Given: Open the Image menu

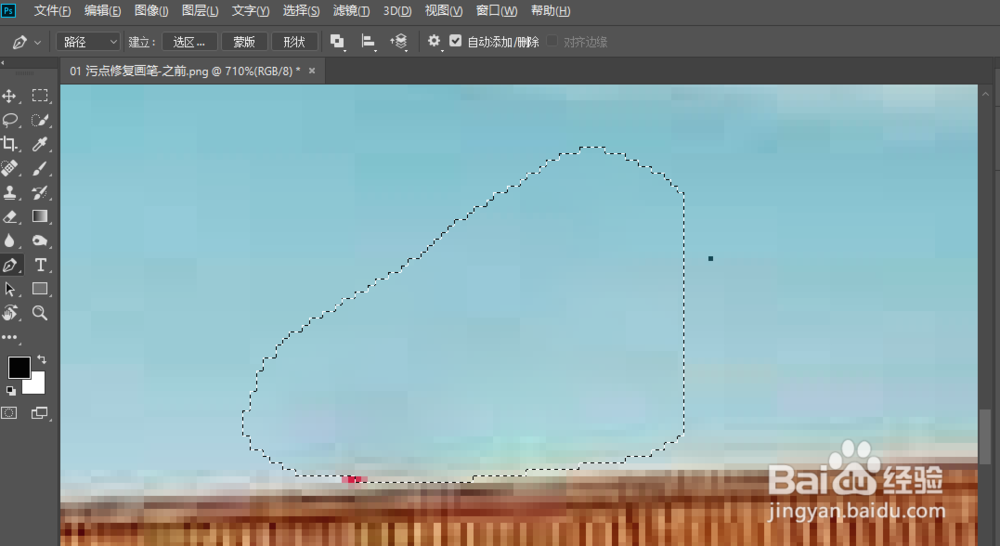Looking at the screenshot, I should pyautogui.click(x=151, y=11).
